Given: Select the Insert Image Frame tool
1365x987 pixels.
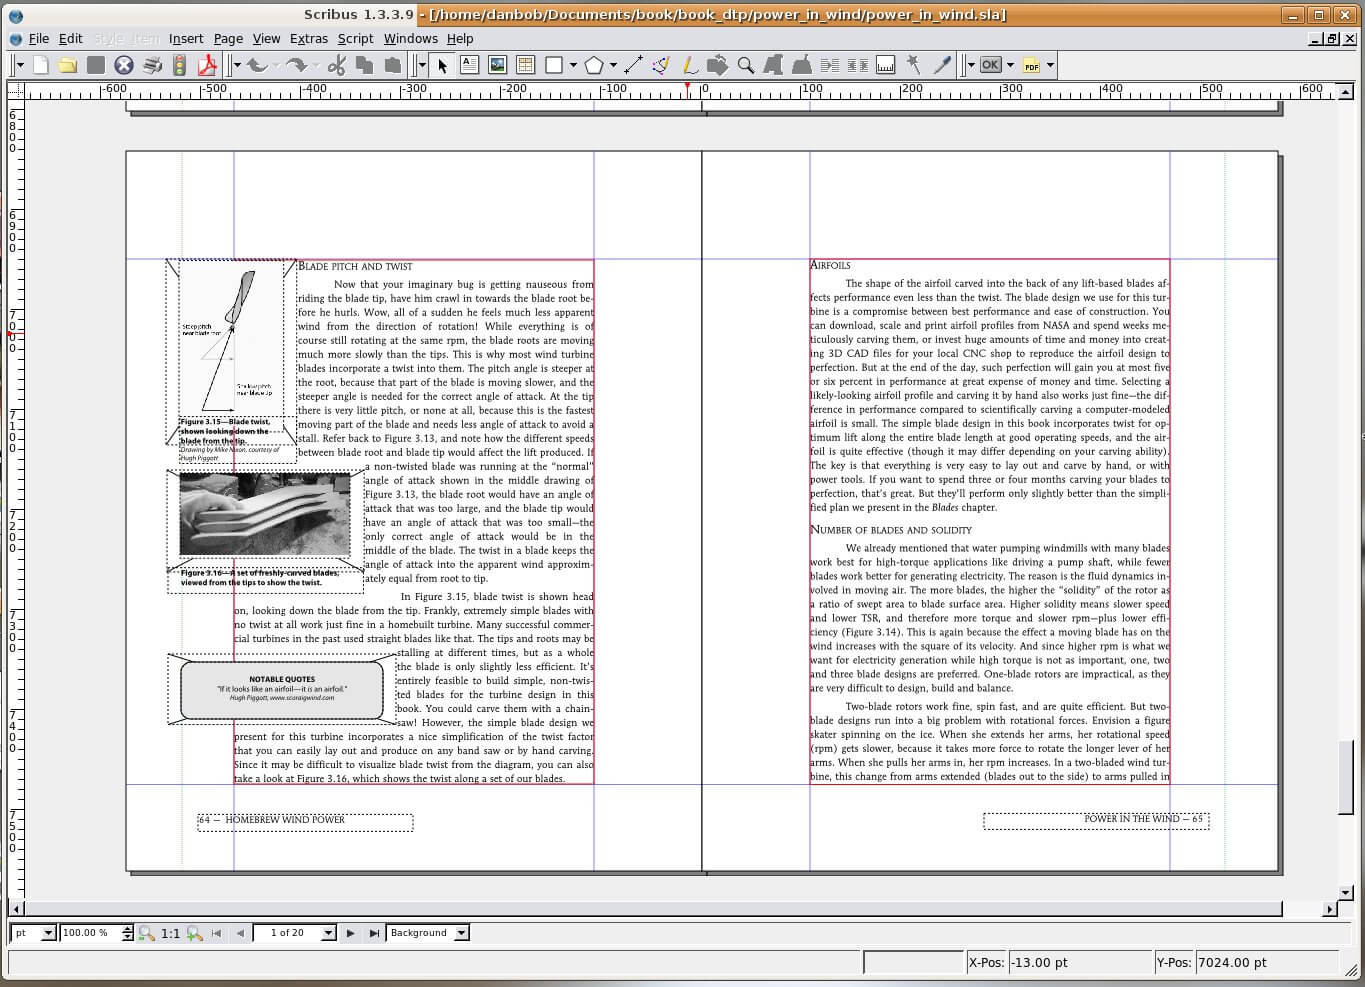Looking at the screenshot, I should tap(498, 65).
